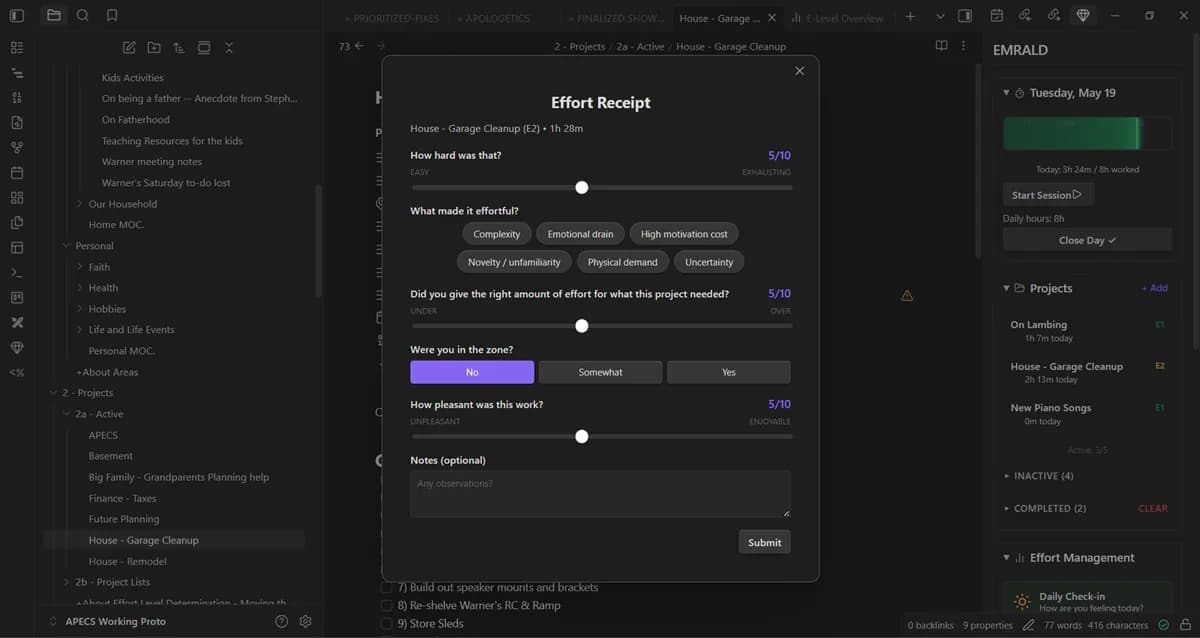Click the binary digits ribbon icon
Image resolution: width=1200 pixels, height=638 pixels.
(x=17, y=97)
